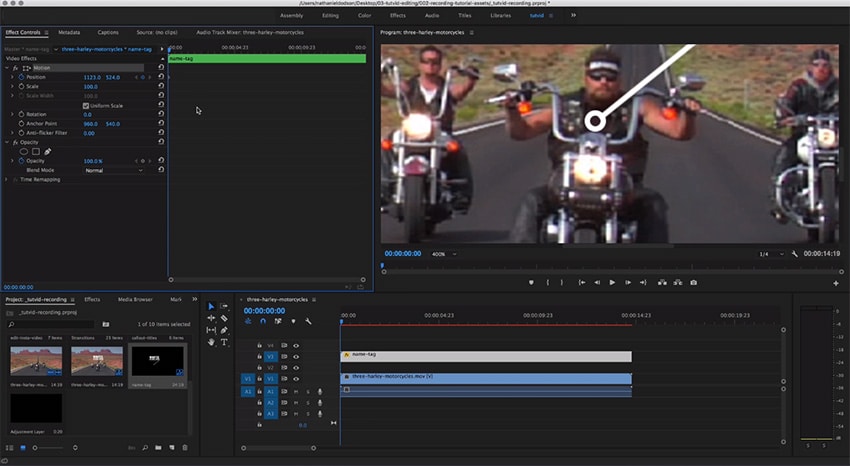
Task: Open timeline wrench settings icon
Action: (308, 321)
